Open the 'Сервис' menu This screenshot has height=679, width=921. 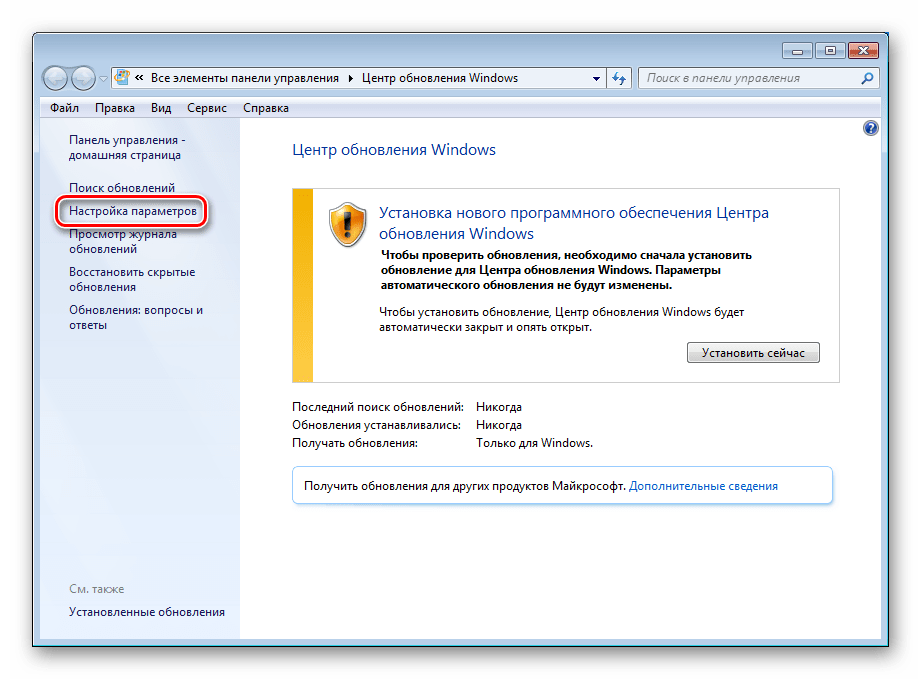tap(205, 108)
